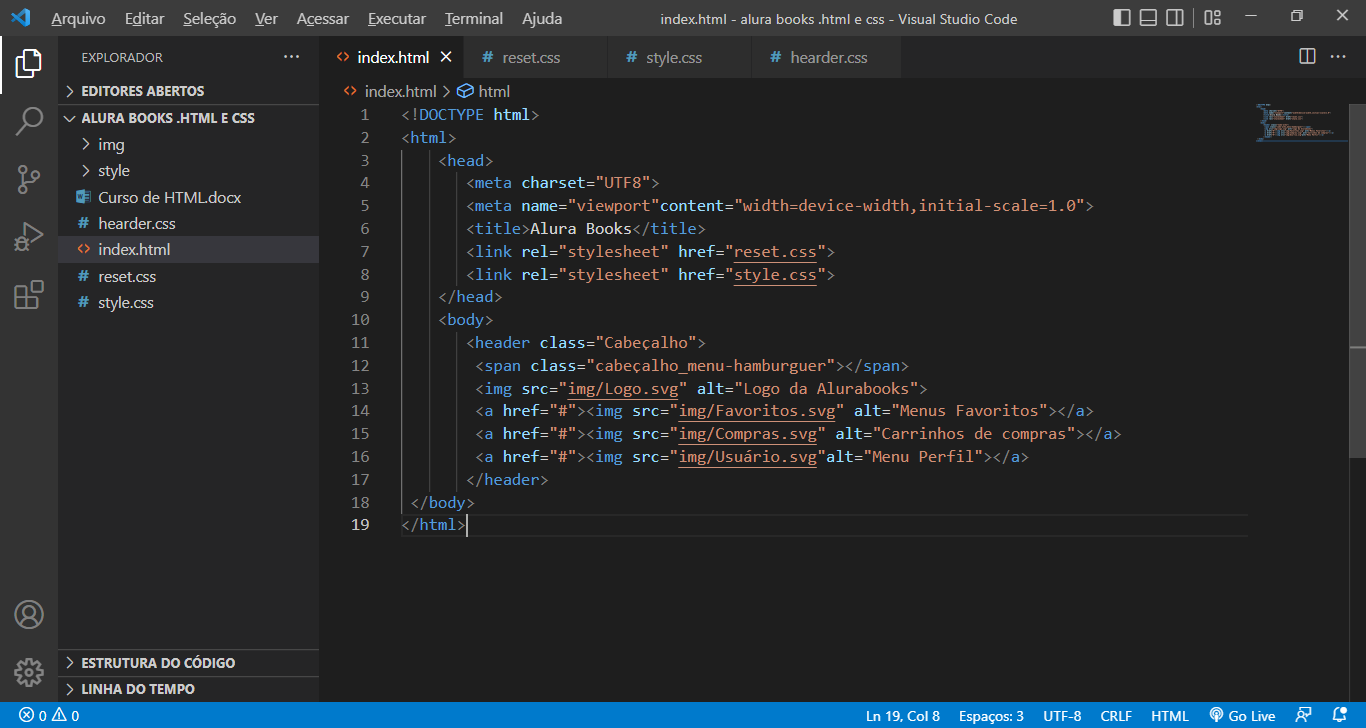Open the Arquivo menu

click(78, 18)
